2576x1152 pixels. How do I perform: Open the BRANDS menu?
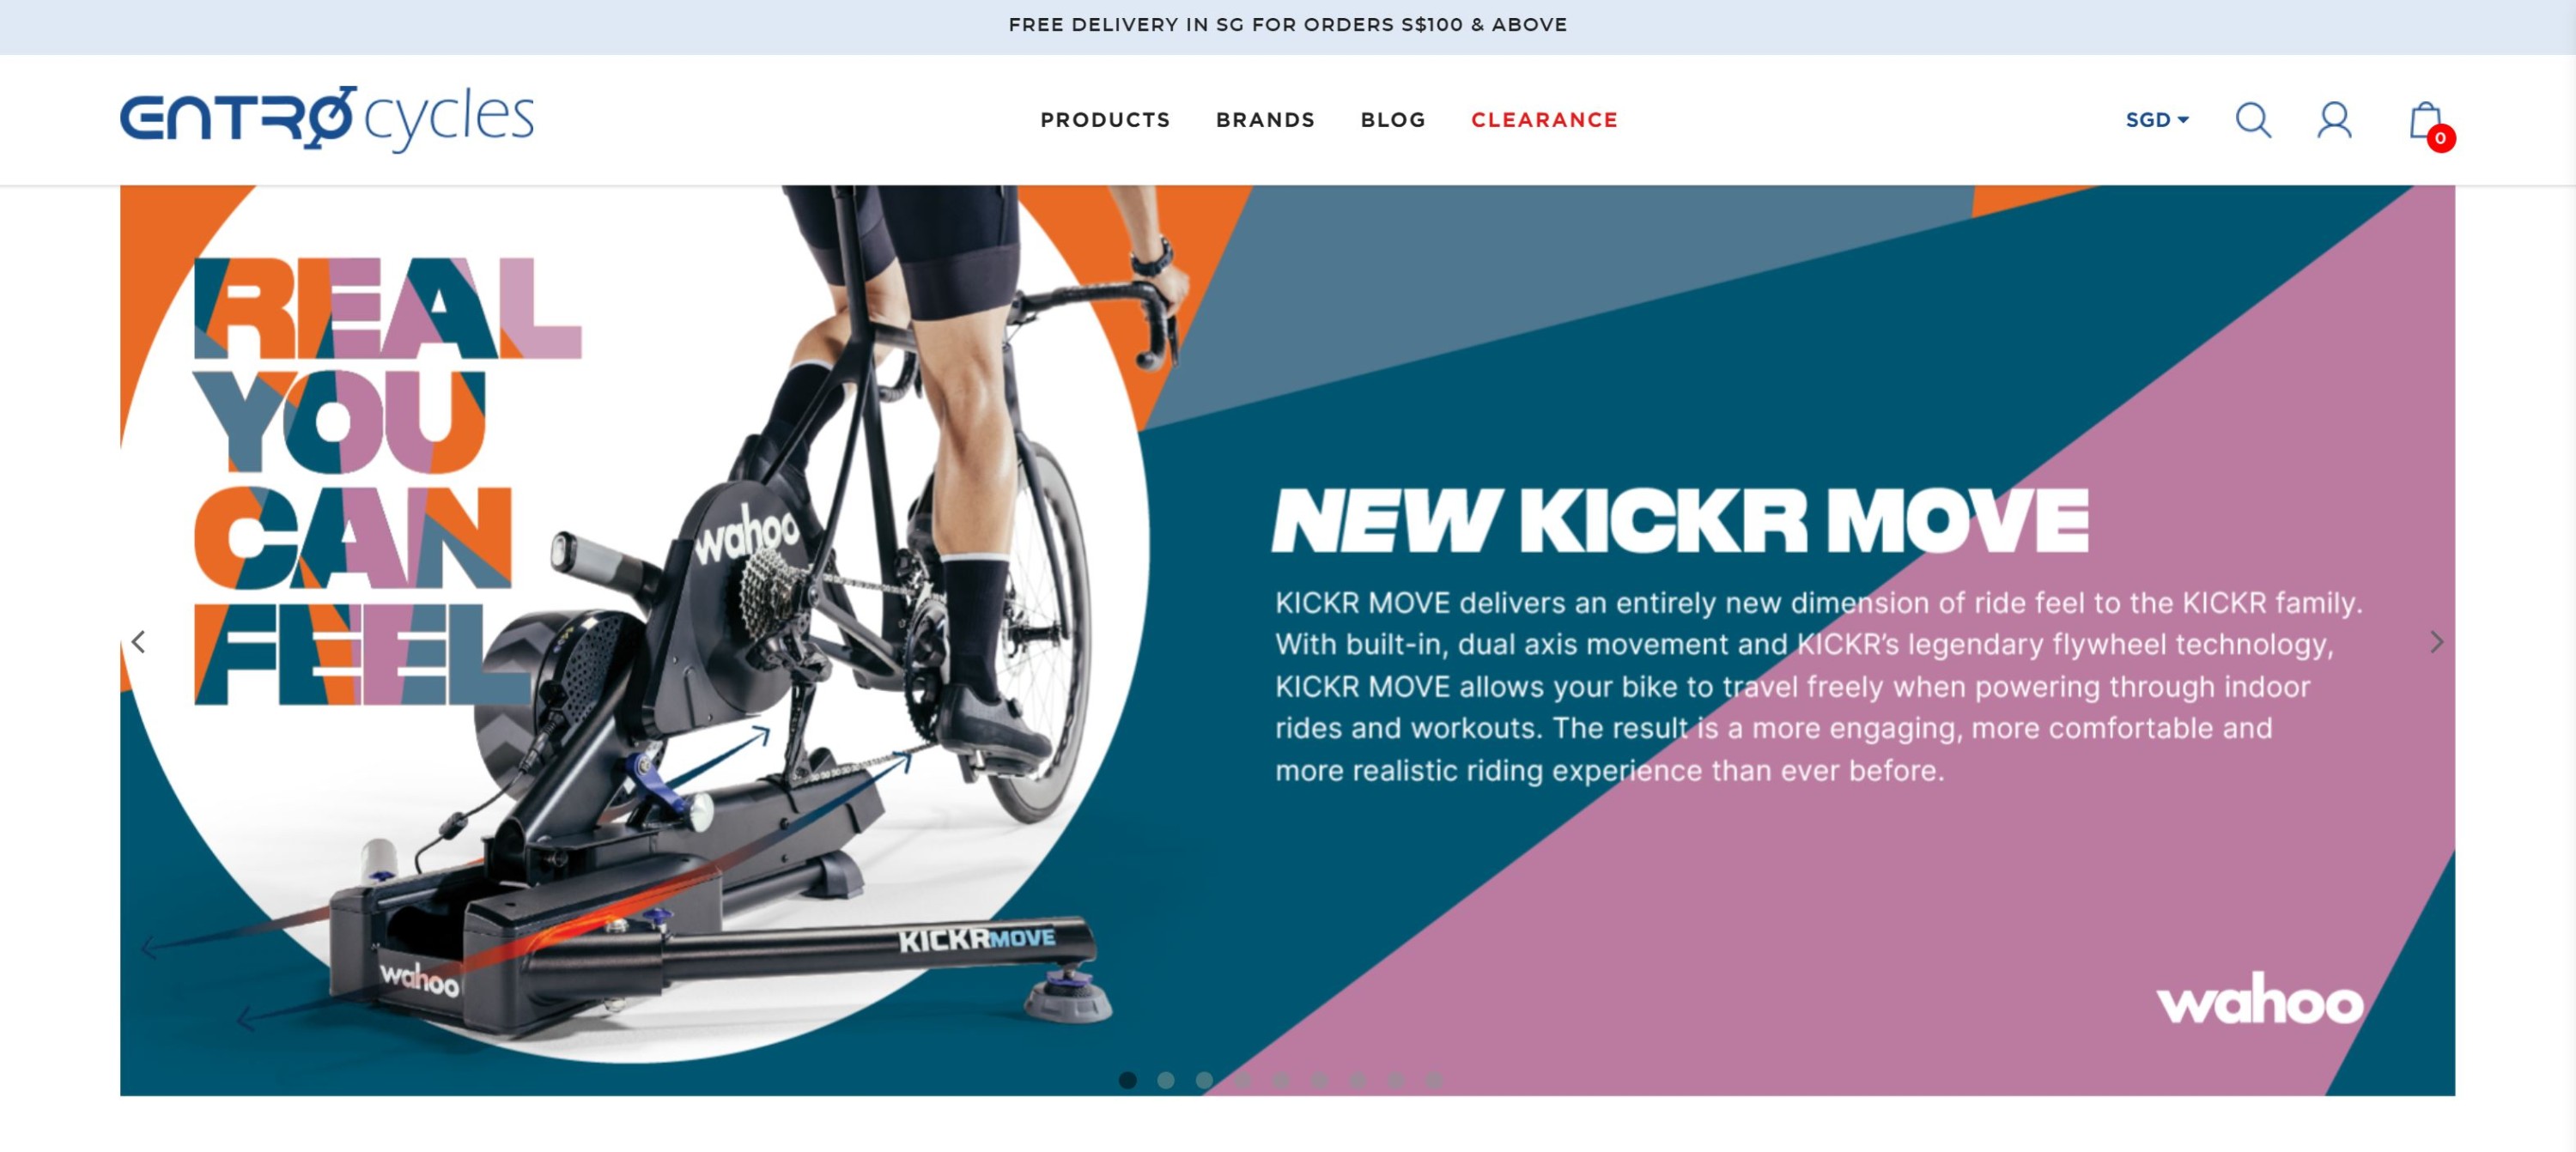pos(1265,120)
